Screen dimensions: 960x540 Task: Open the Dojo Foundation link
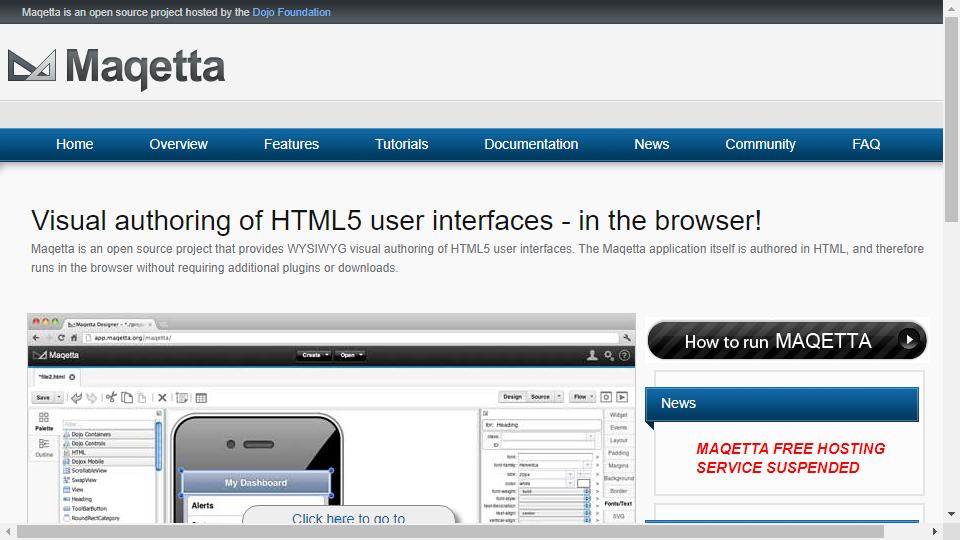(x=291, y=12)
